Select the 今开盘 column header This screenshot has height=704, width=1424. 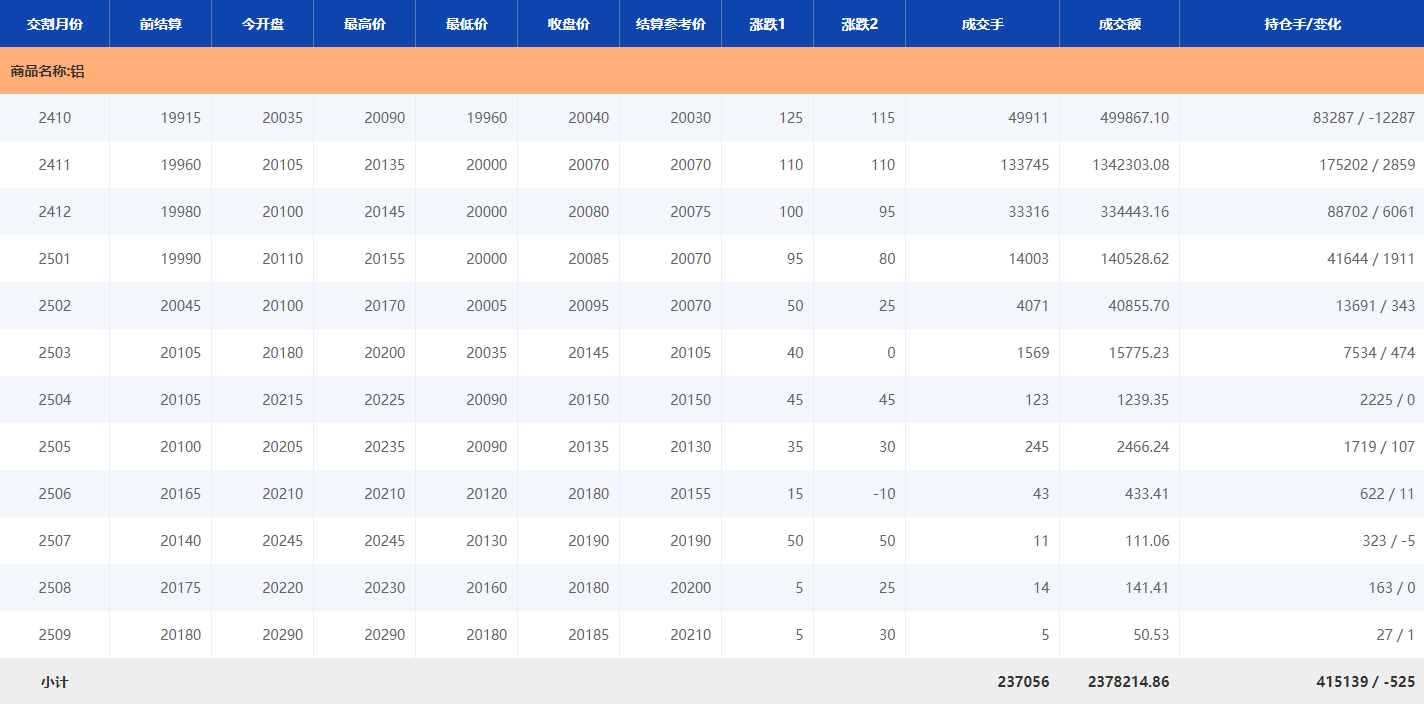point(262,24)
